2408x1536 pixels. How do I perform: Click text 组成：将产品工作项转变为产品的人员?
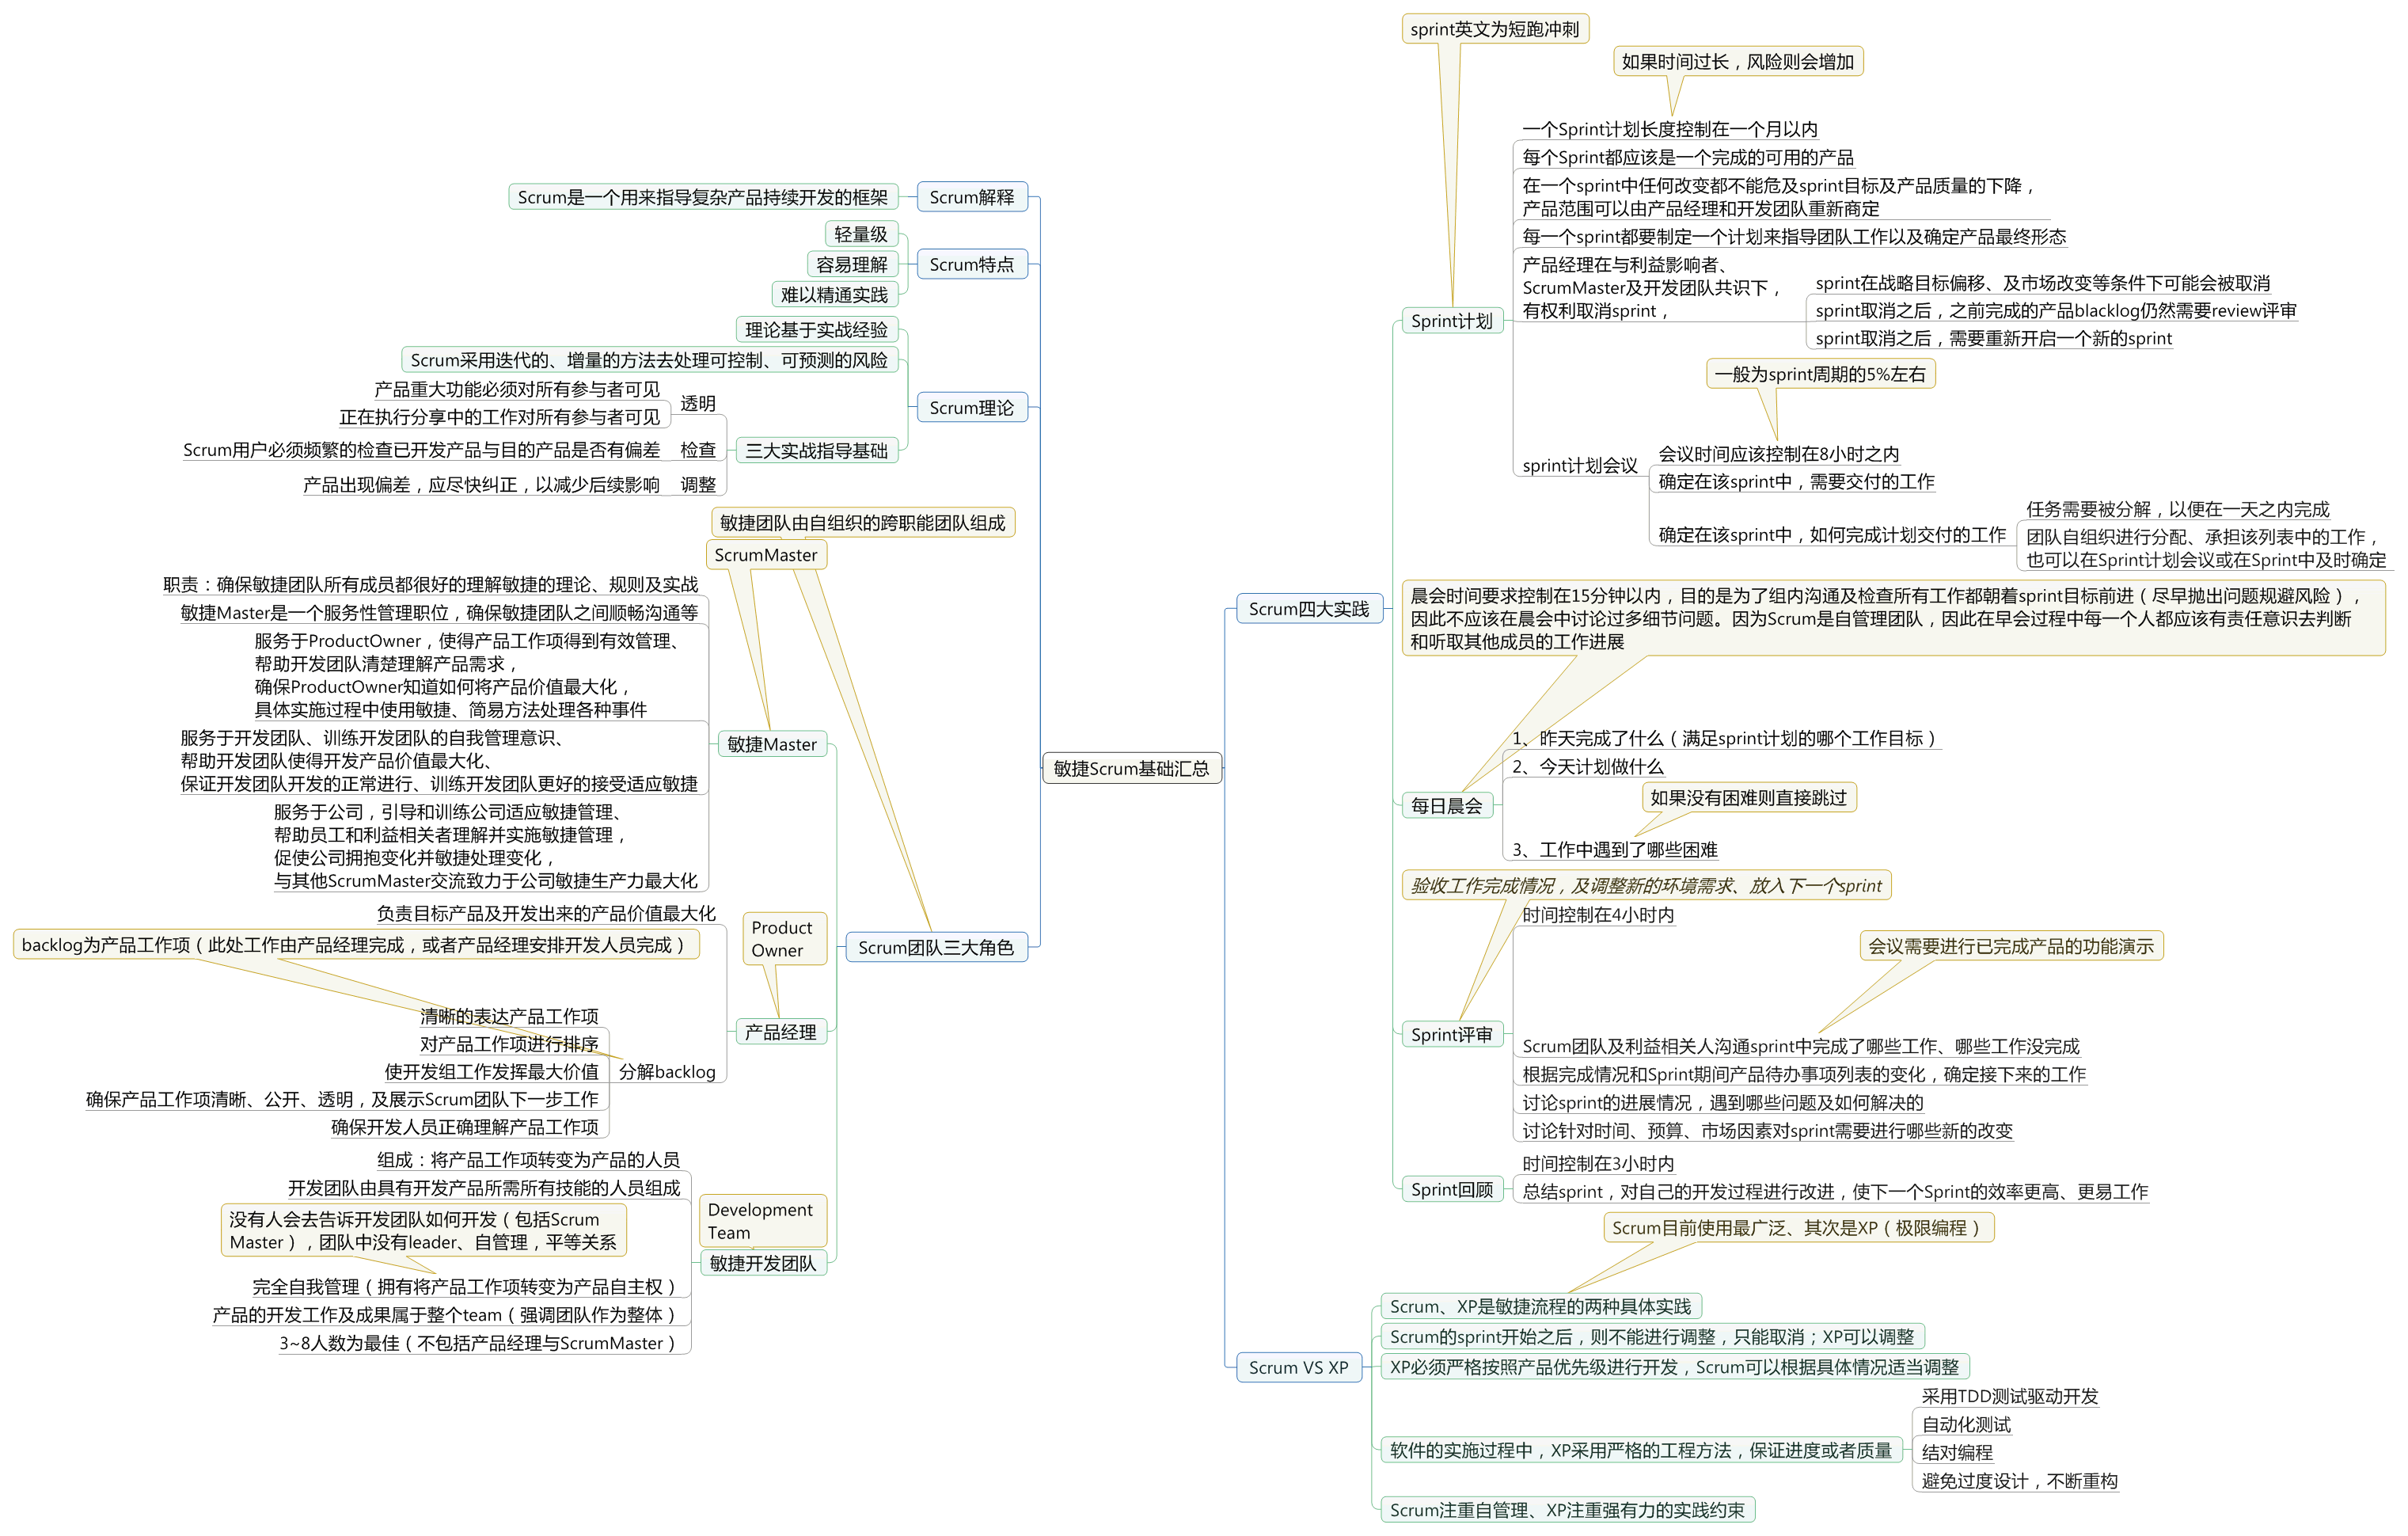click(x=528, y=1160)
